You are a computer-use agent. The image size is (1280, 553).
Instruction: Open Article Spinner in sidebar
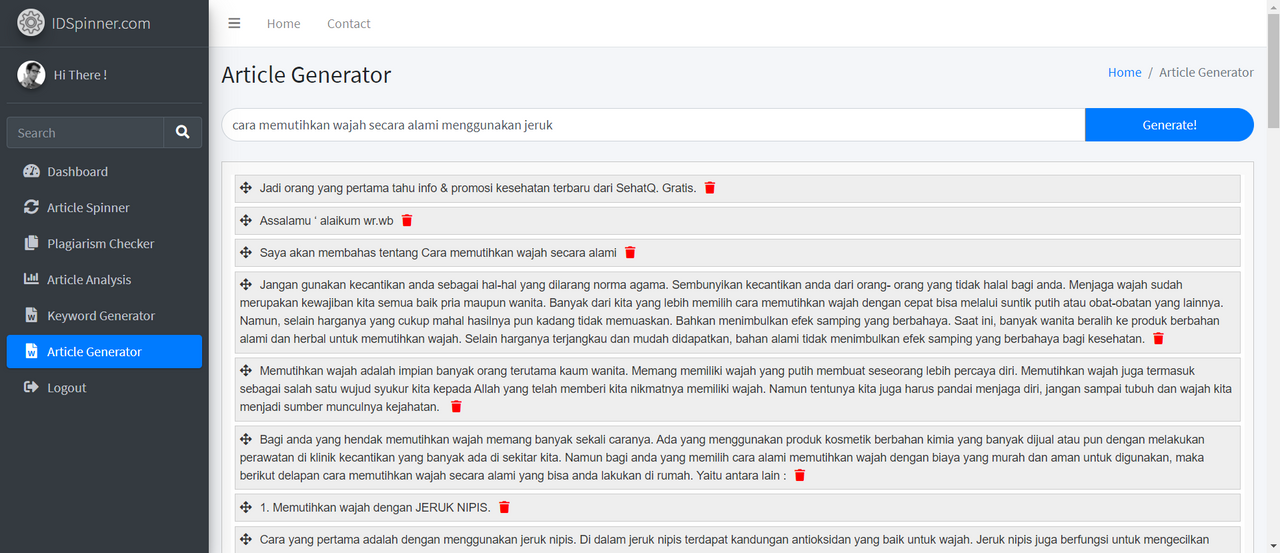104,207
